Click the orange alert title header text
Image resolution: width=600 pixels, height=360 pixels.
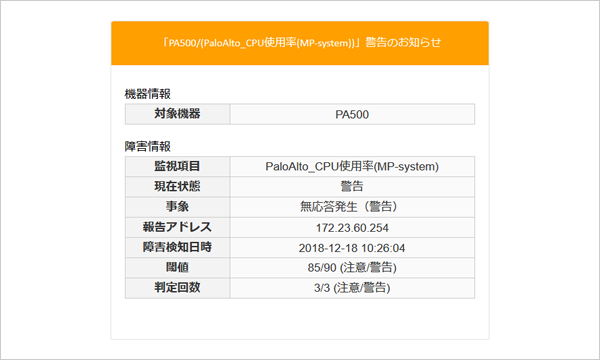(301, 42)
